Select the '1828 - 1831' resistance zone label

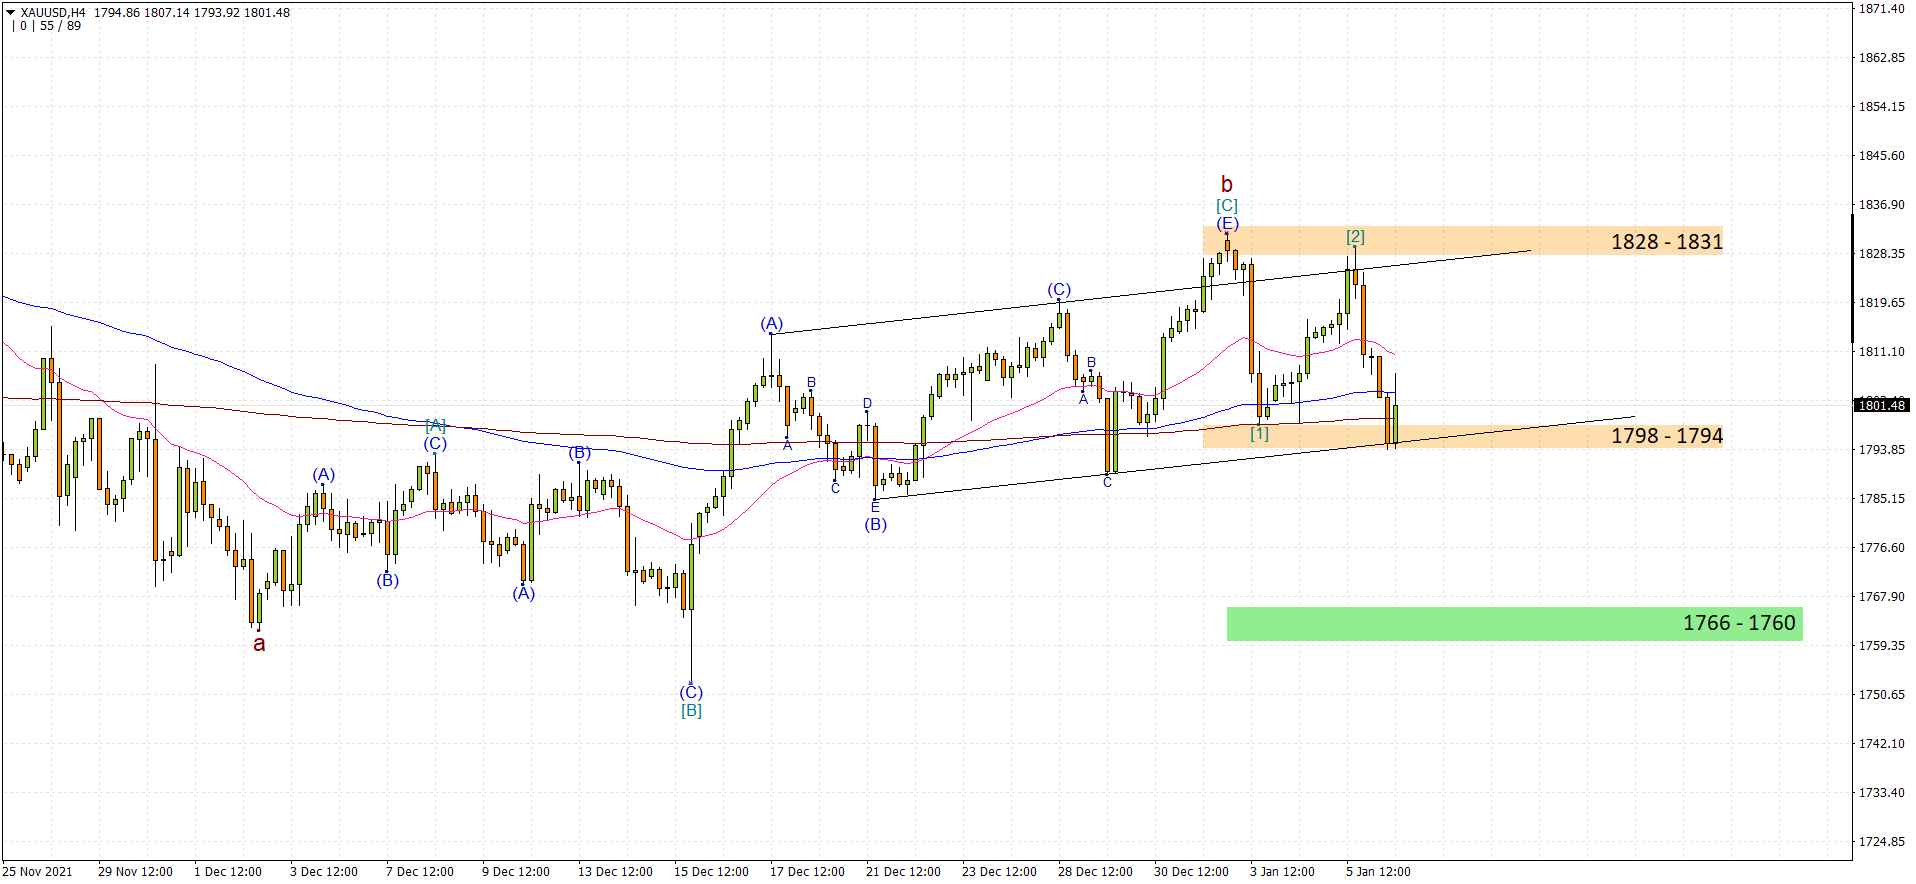[x=1666, y=241]
